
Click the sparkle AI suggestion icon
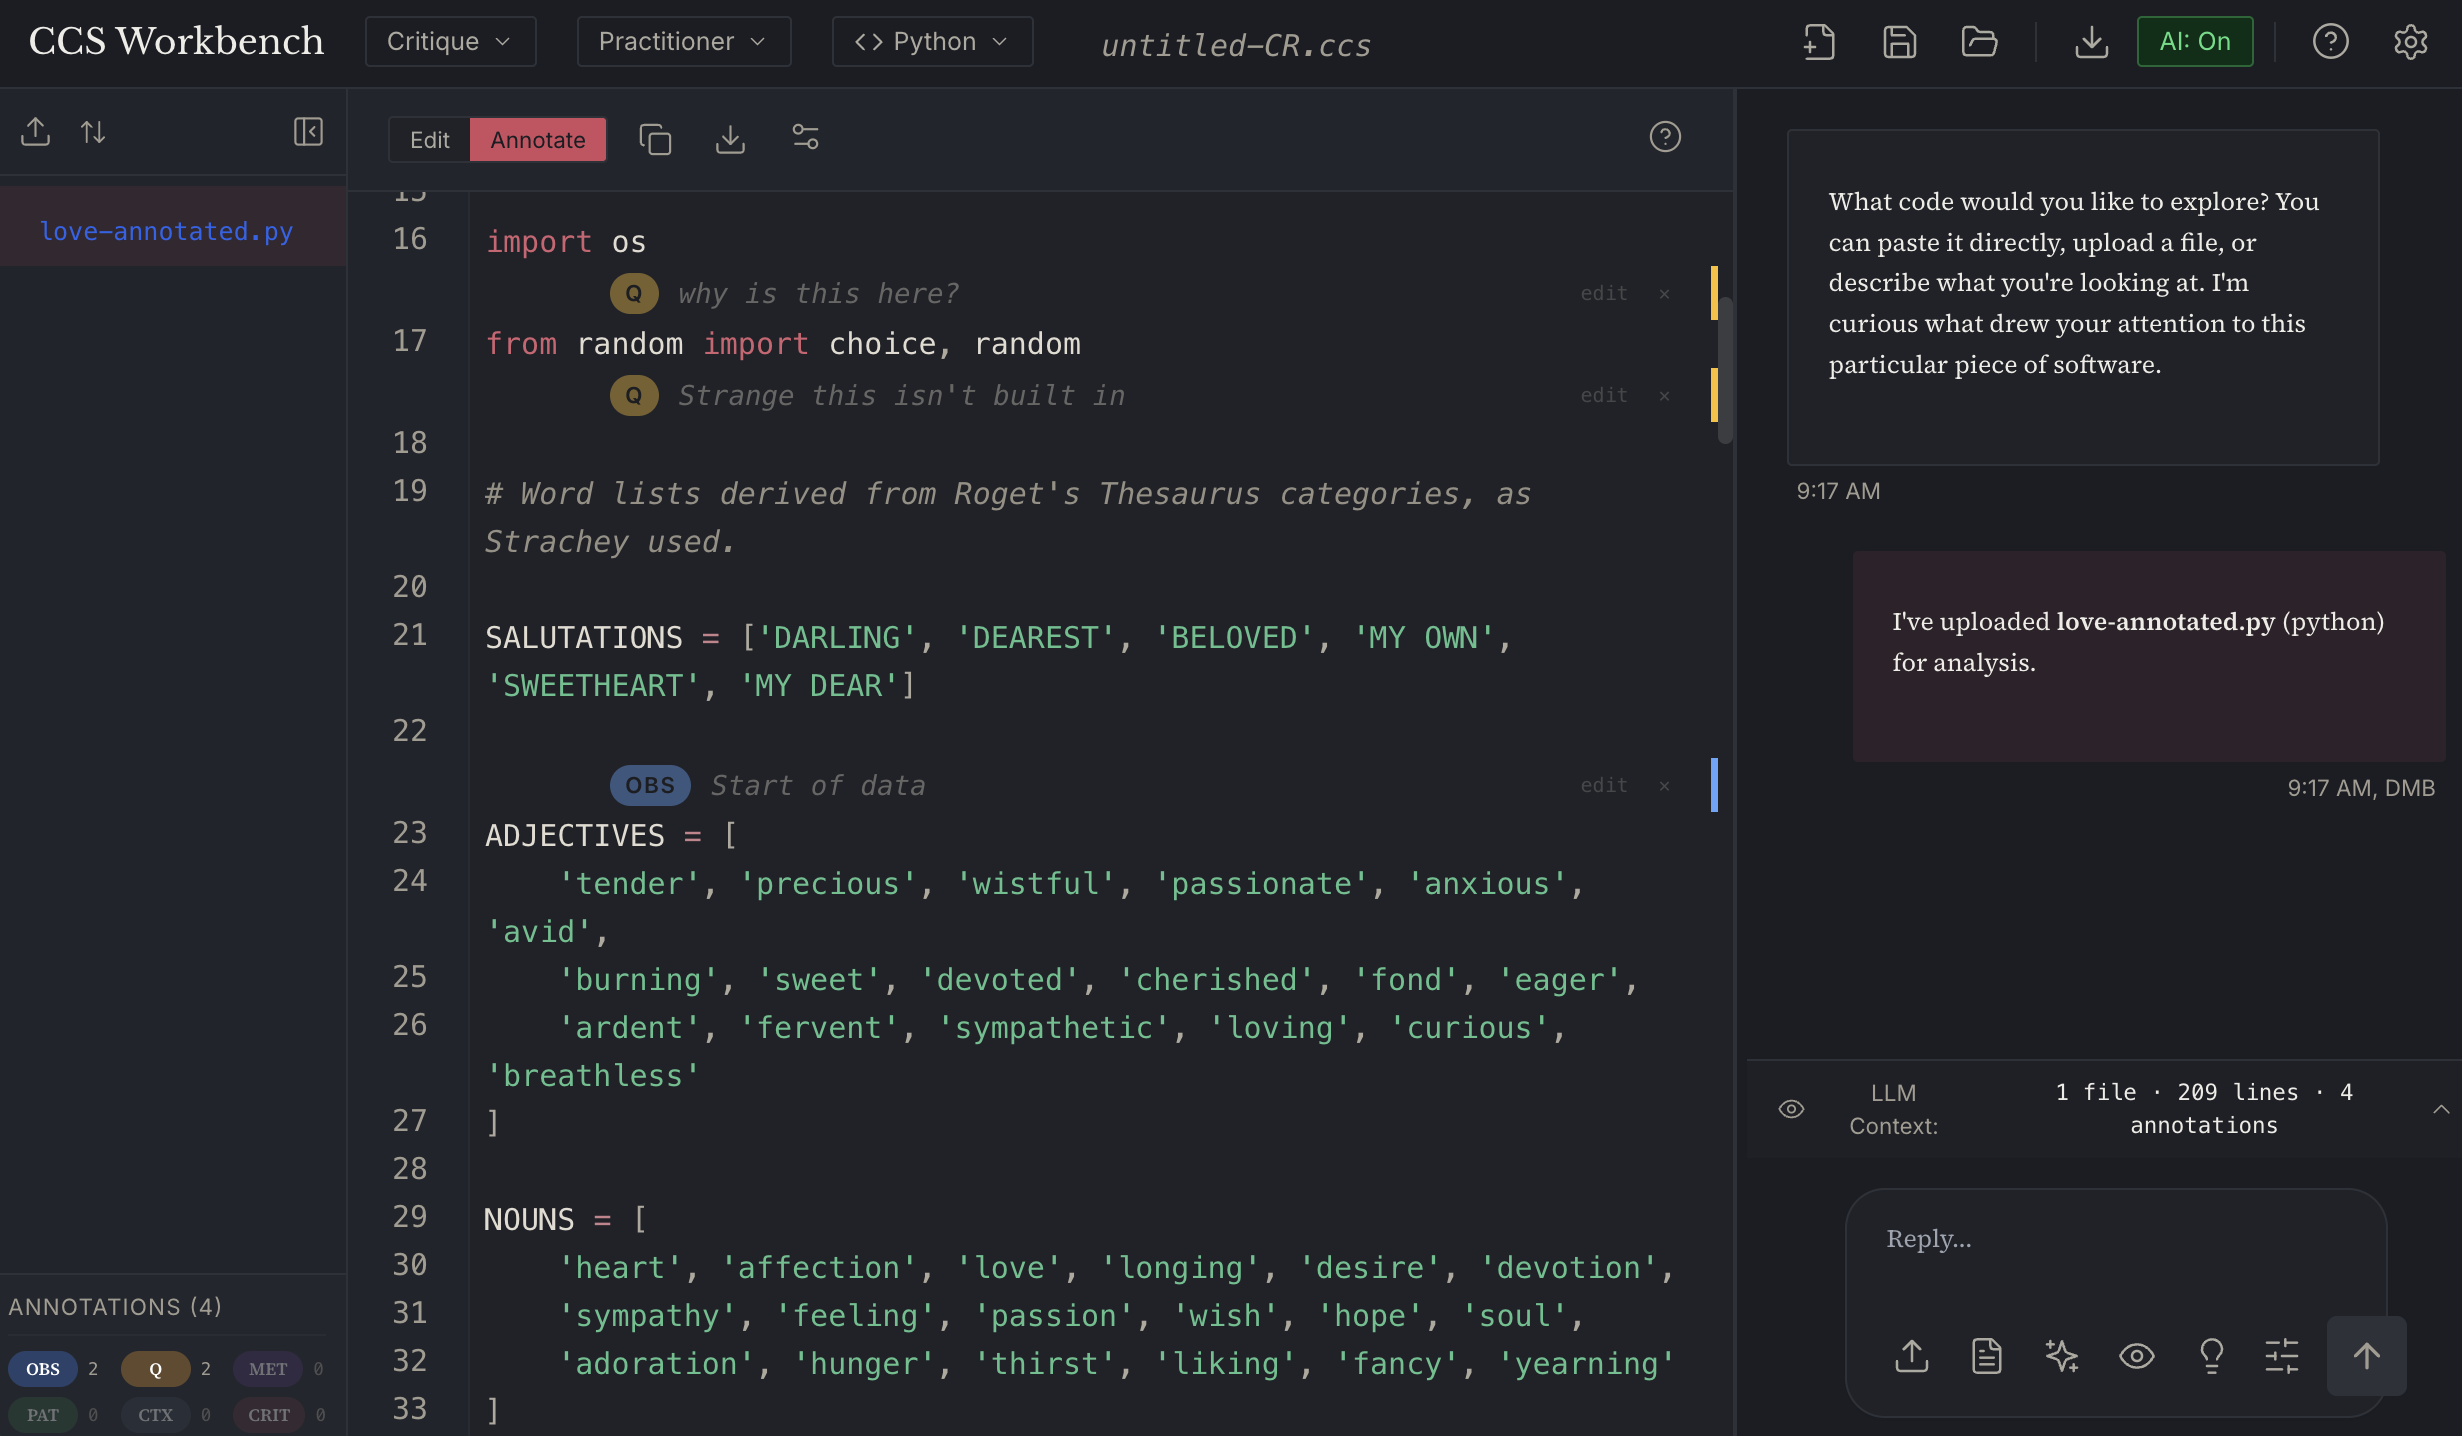(2061, 1356)
